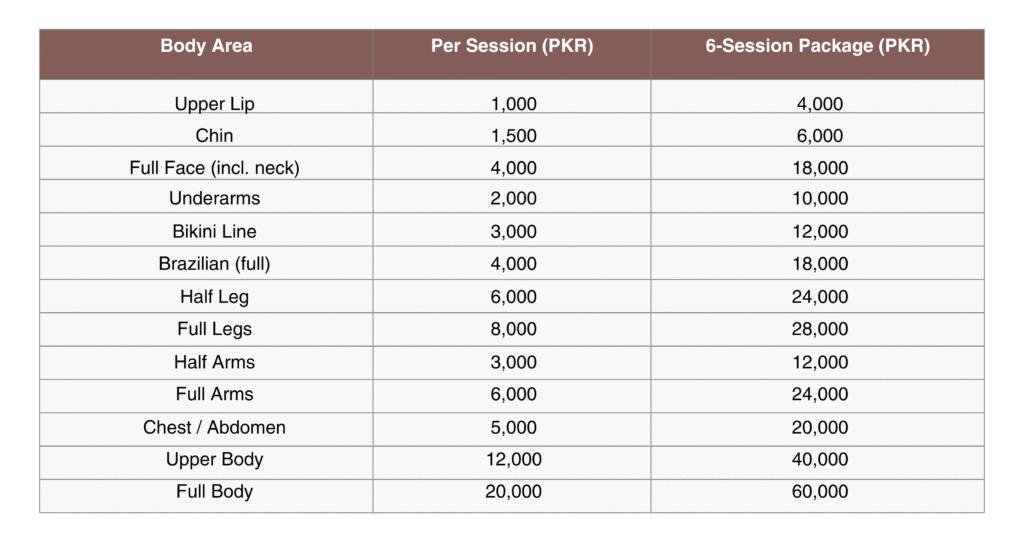Select the Full Body row label
This screenshot has width=1024, height=543.
(x=214, y=491)
